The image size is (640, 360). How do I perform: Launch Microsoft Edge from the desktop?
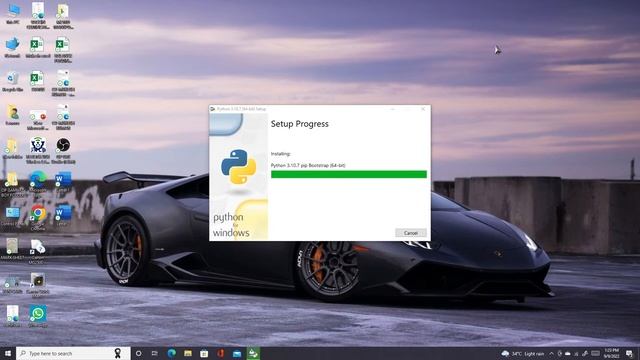[38, 182]
